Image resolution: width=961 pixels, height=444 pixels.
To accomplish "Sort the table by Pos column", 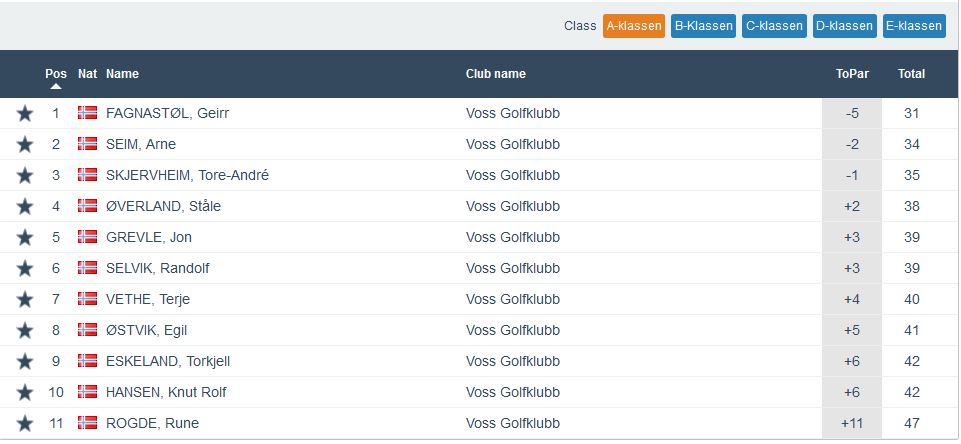I will [x=56, y=74].
